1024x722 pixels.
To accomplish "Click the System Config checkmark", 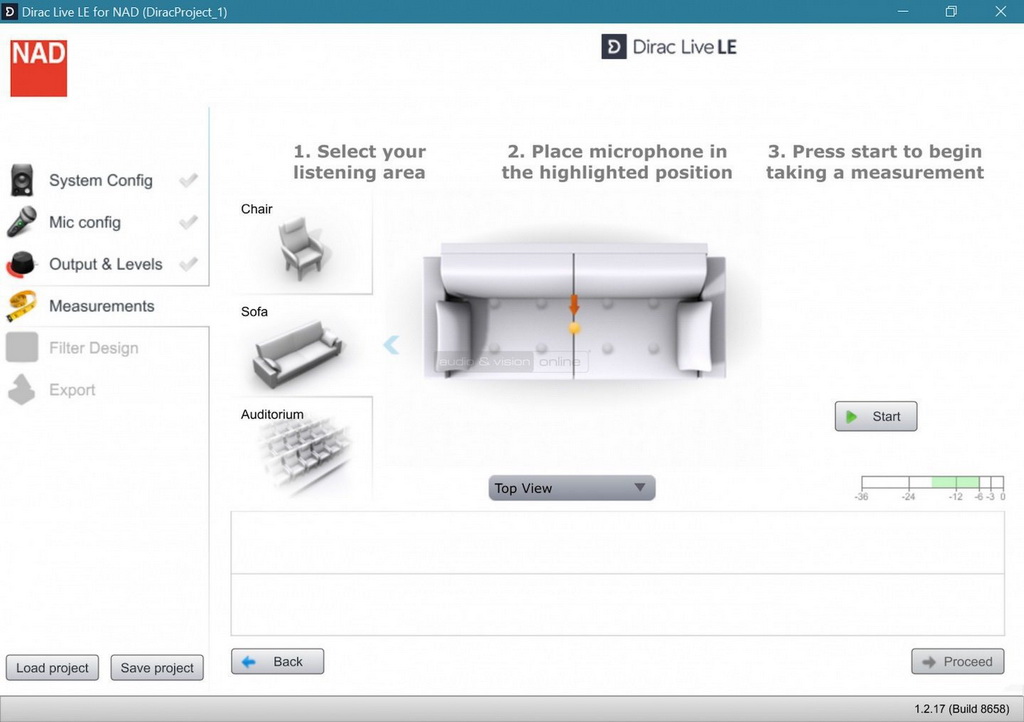I will pos(188,180).
